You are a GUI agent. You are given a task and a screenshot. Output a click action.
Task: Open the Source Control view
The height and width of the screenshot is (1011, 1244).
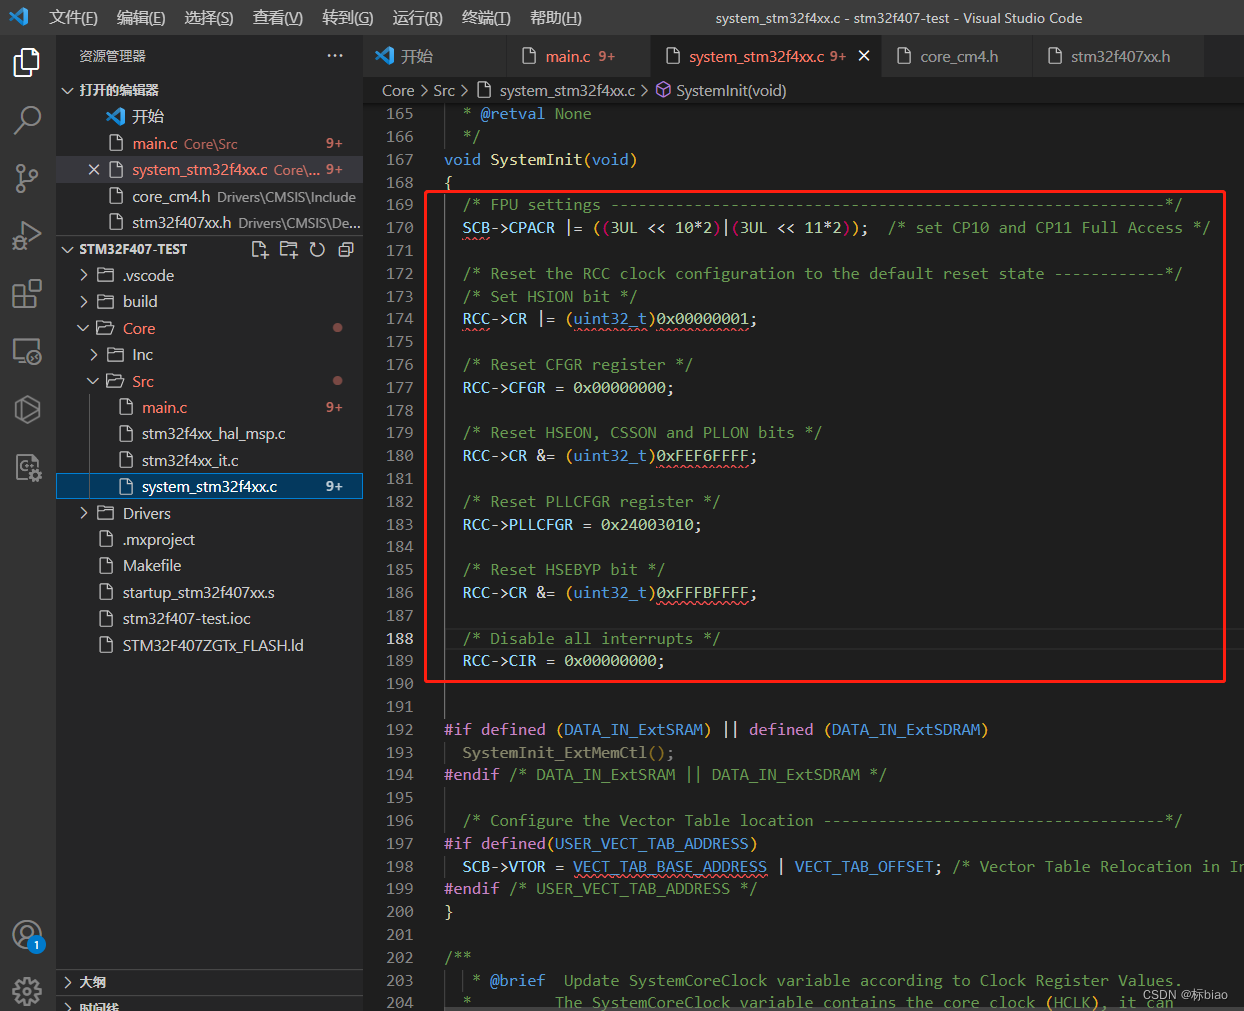27,178
